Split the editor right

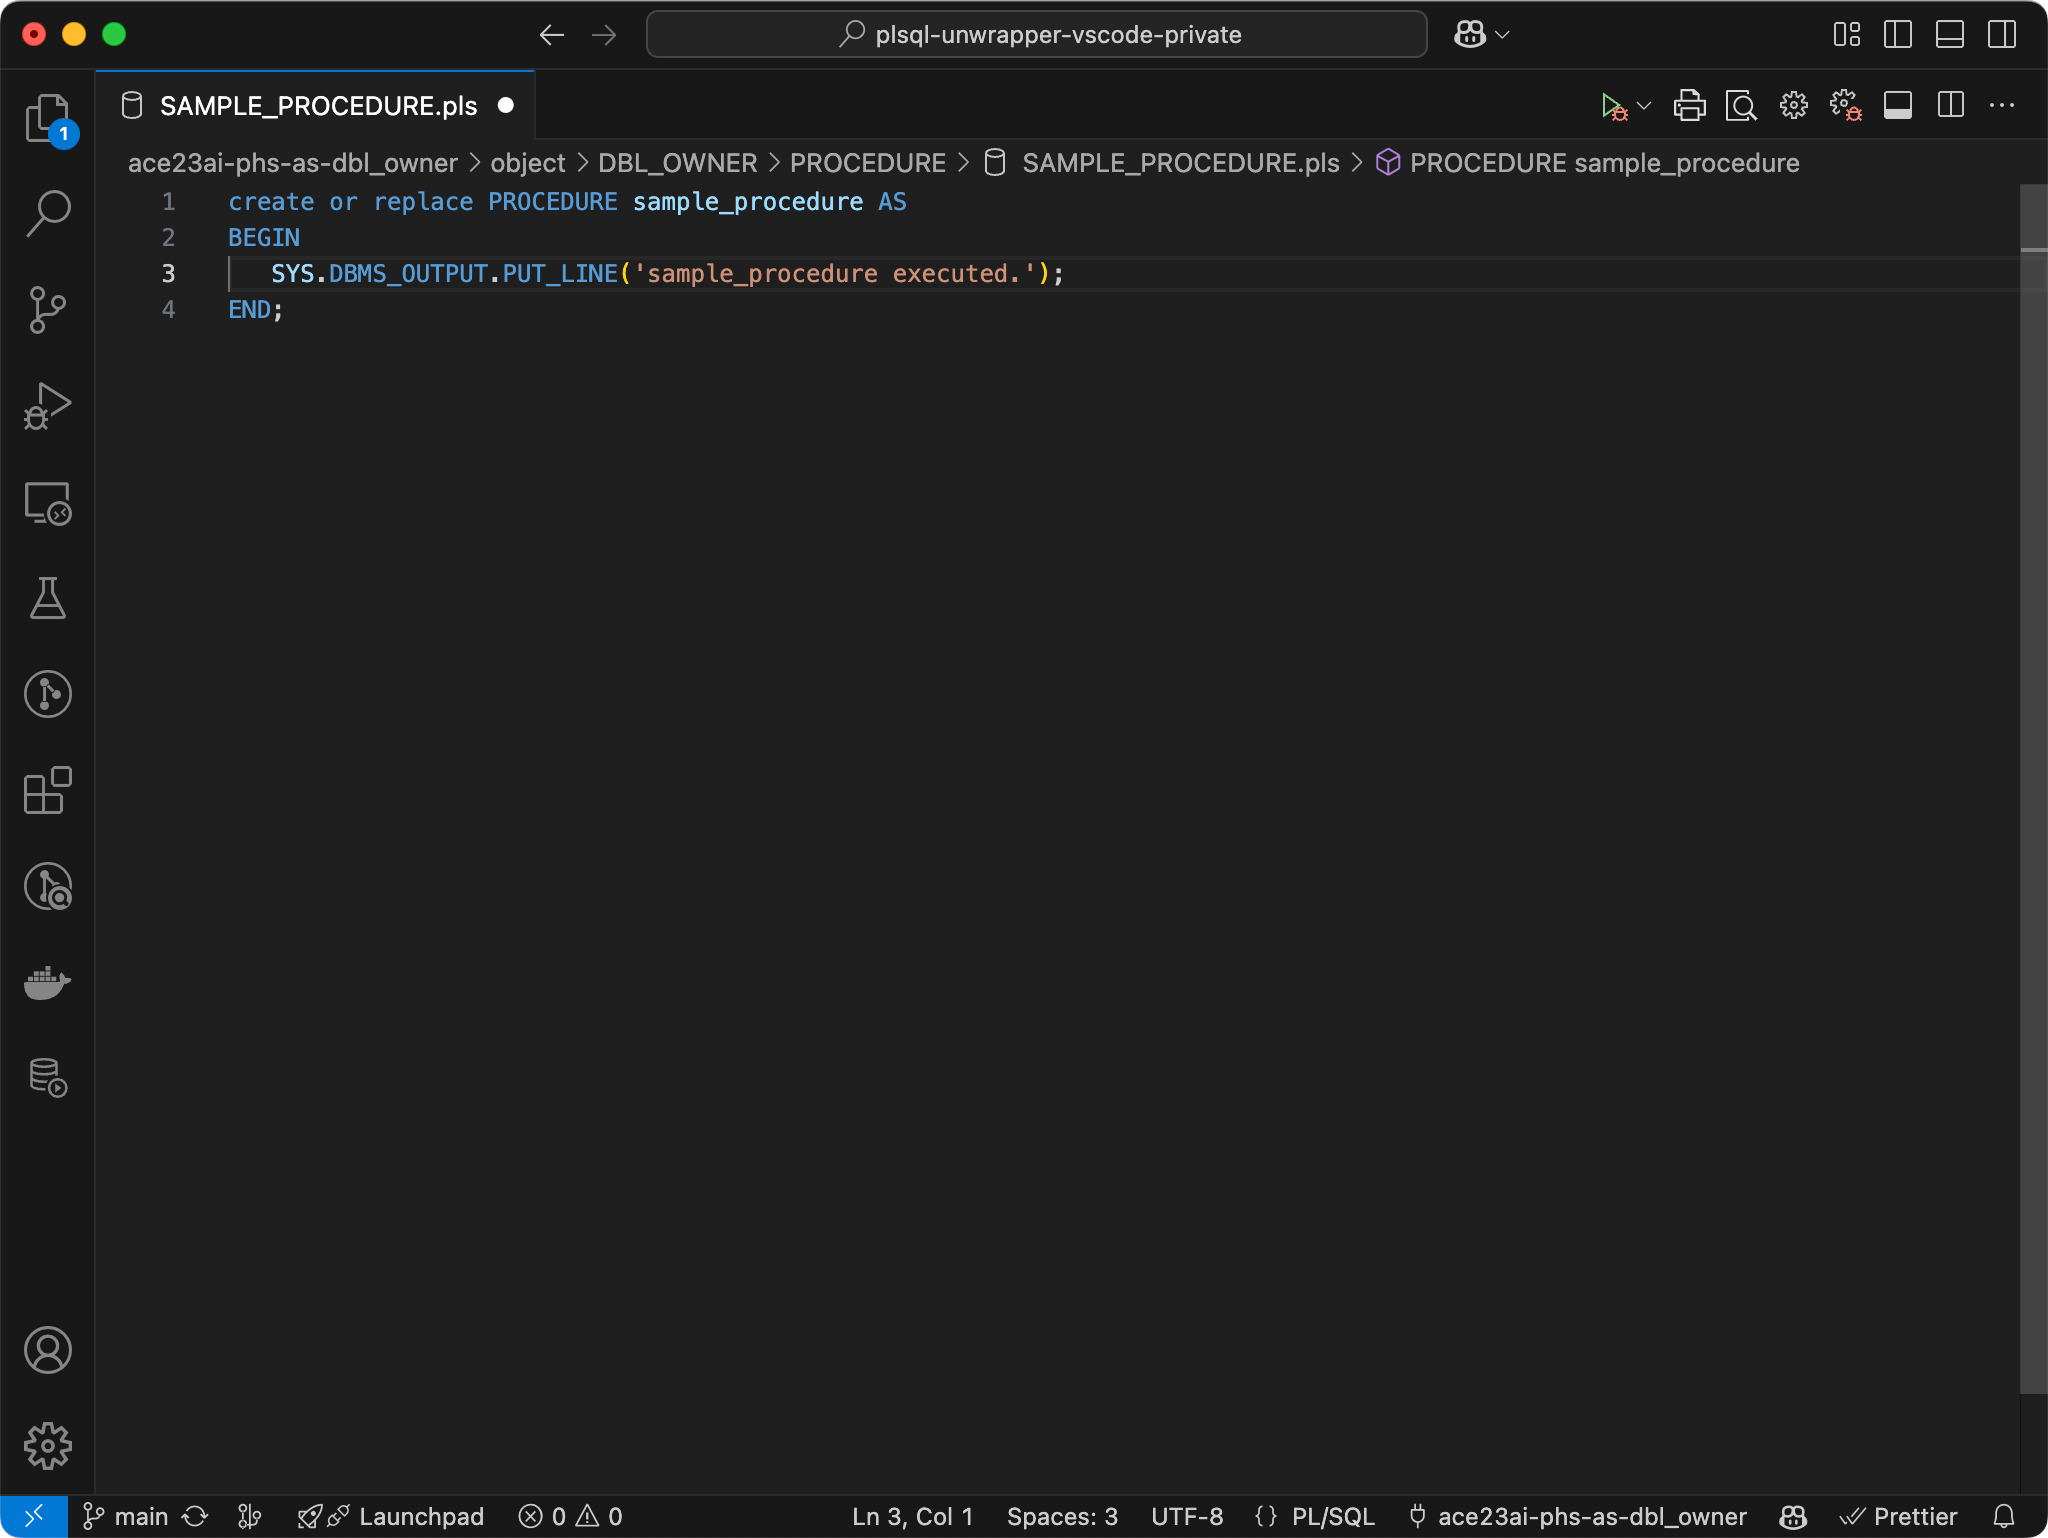coord(1951,106)
